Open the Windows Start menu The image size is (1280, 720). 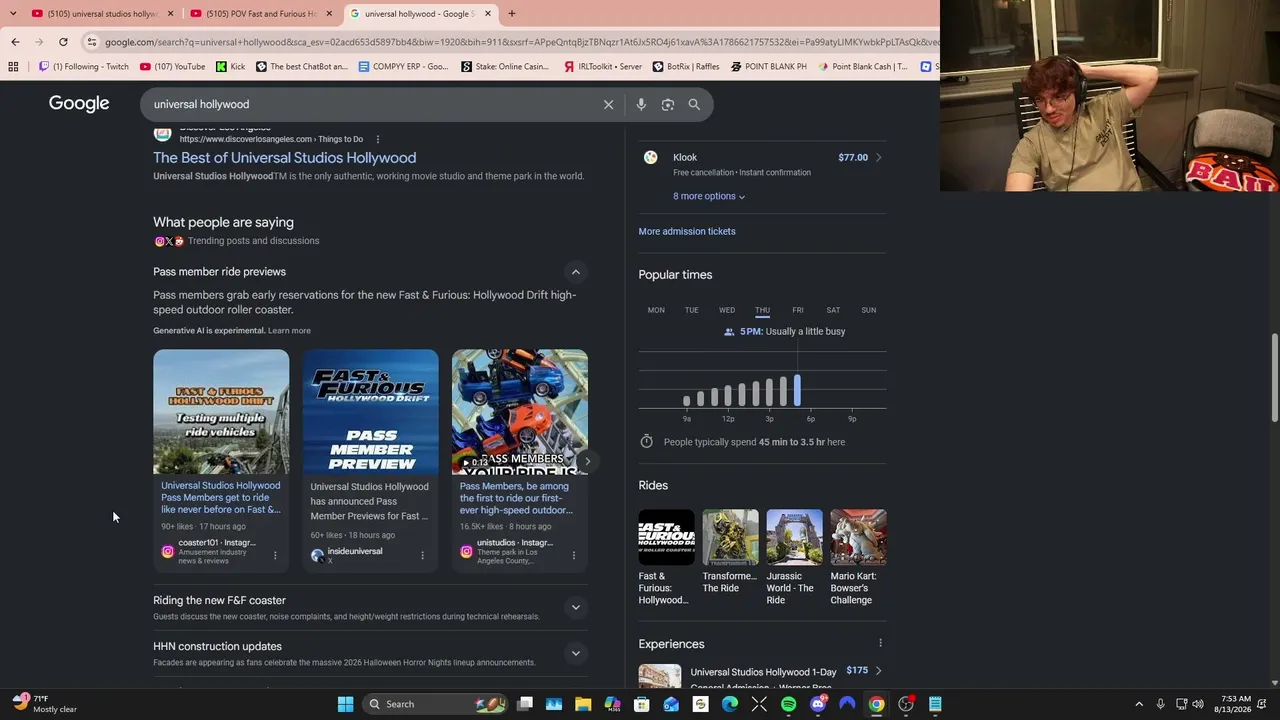345,704
